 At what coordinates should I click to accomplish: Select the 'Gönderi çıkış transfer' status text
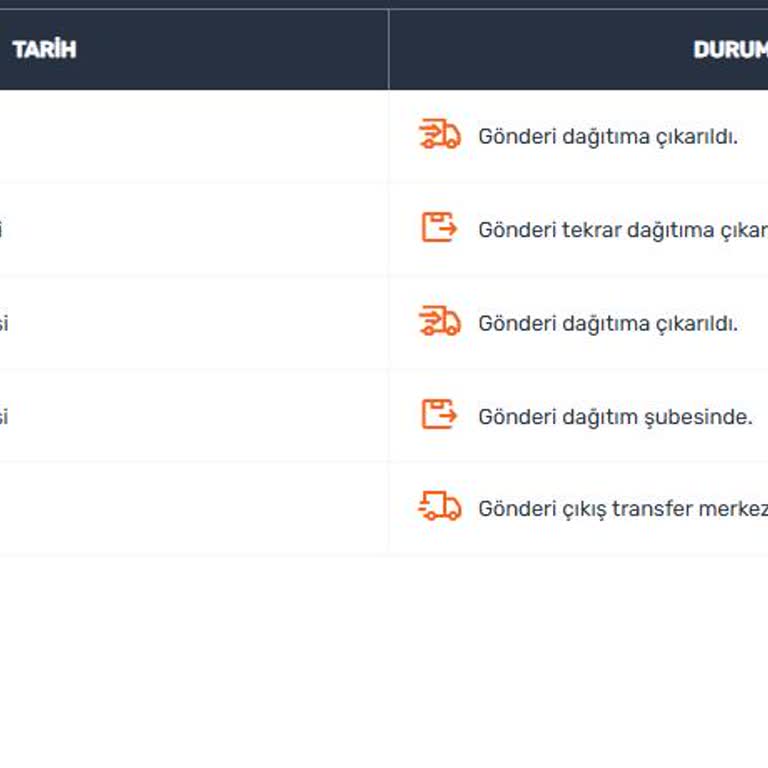(x=623, y=508)
